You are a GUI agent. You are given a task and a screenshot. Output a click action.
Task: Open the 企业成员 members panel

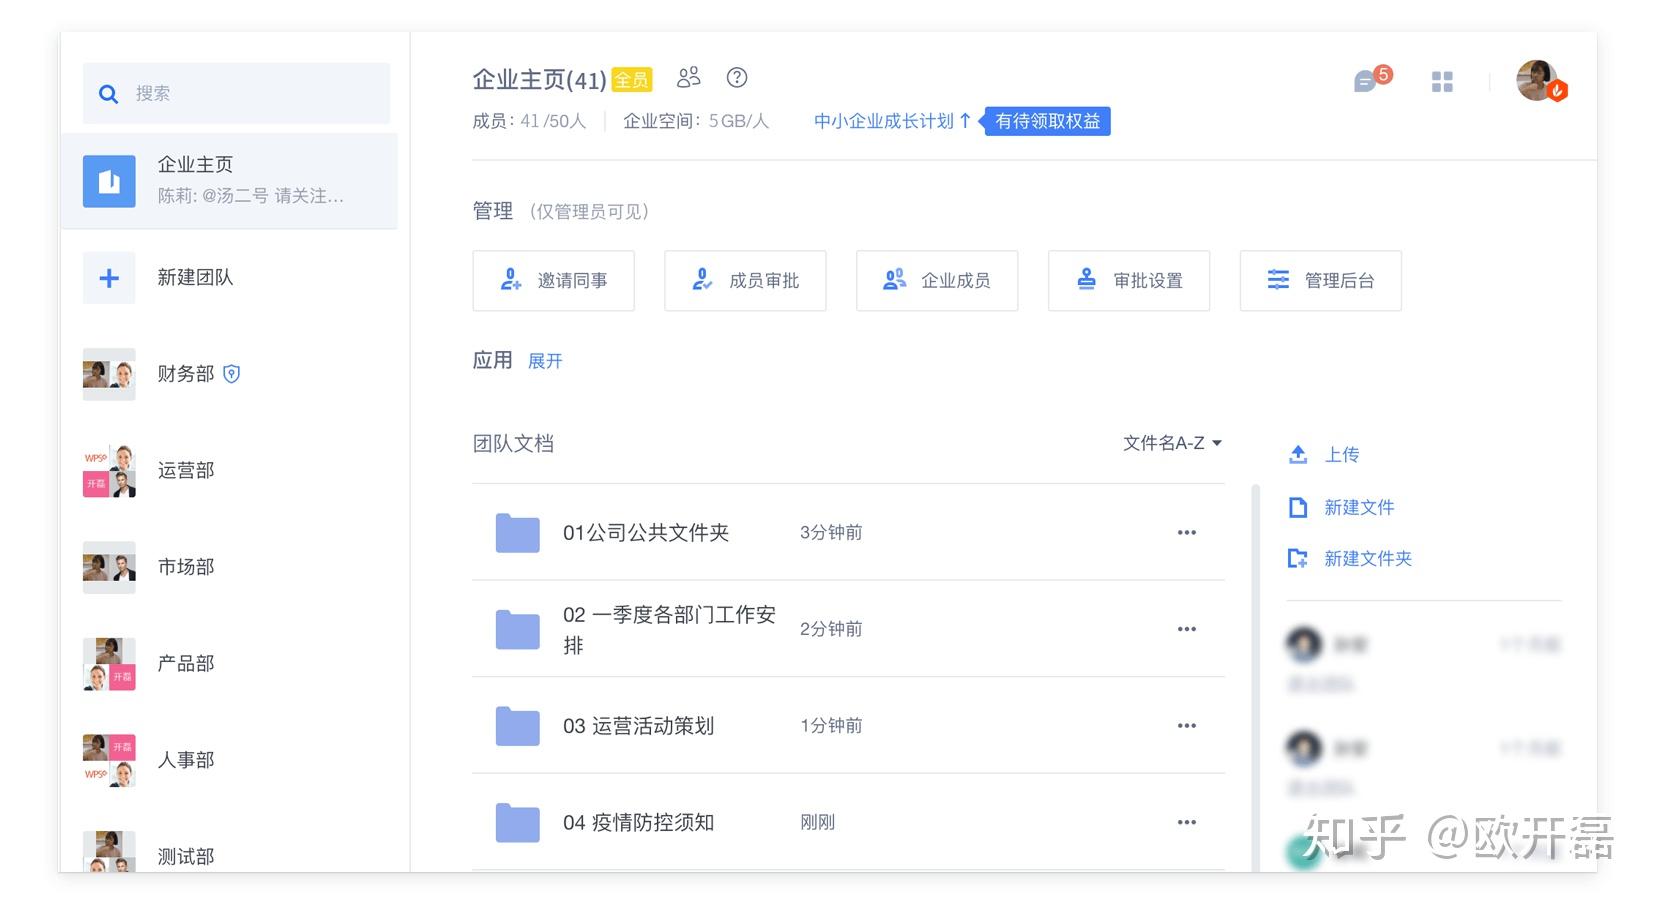(x=893, y=280)
